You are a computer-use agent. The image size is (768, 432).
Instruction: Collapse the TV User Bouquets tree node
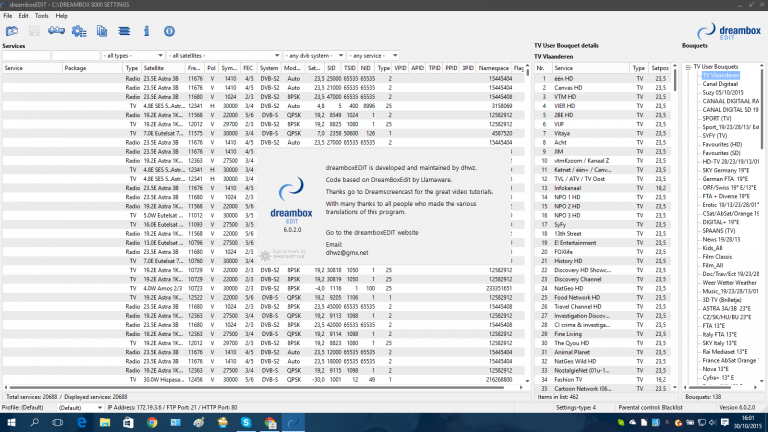[x=687, y=67]
